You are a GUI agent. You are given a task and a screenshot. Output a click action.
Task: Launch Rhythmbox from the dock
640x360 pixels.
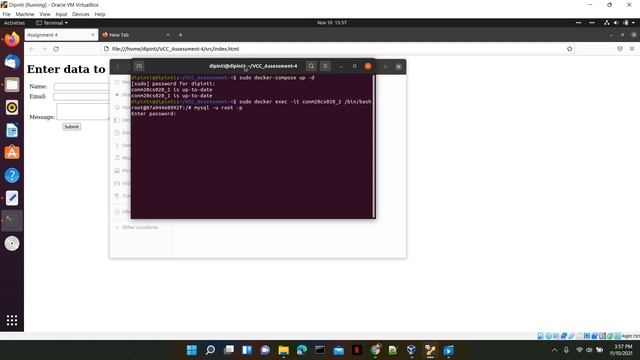tap(12, 107)
